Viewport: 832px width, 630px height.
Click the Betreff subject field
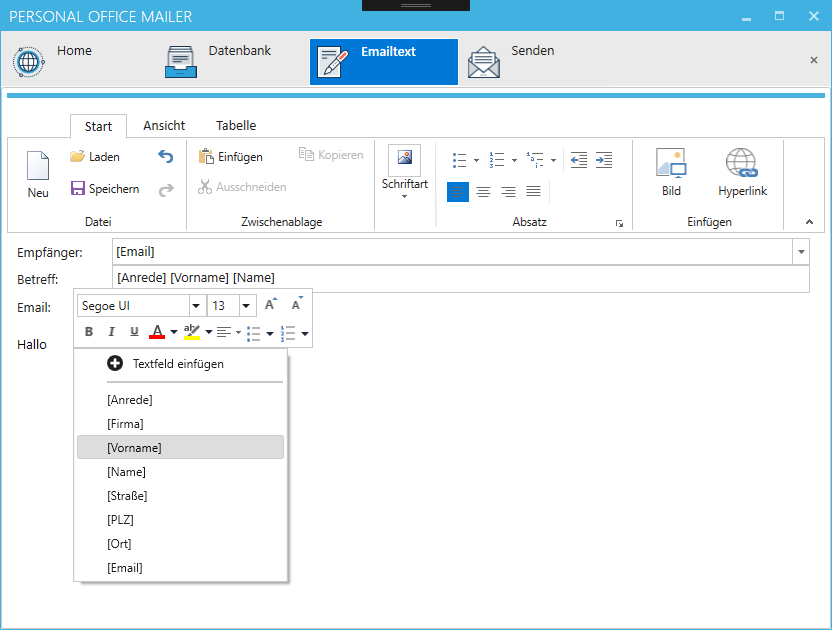pyautogui.click(x=461, y=278)
